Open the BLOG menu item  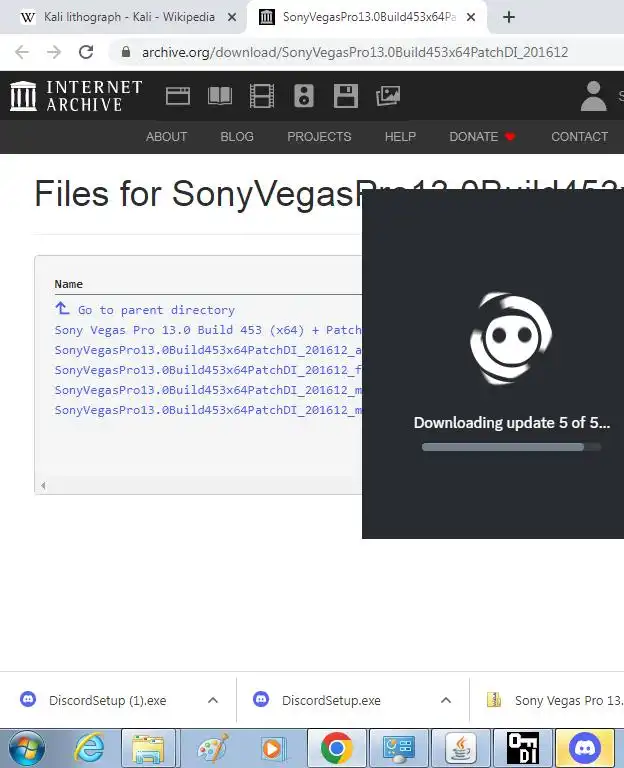(x=237, y=137)
